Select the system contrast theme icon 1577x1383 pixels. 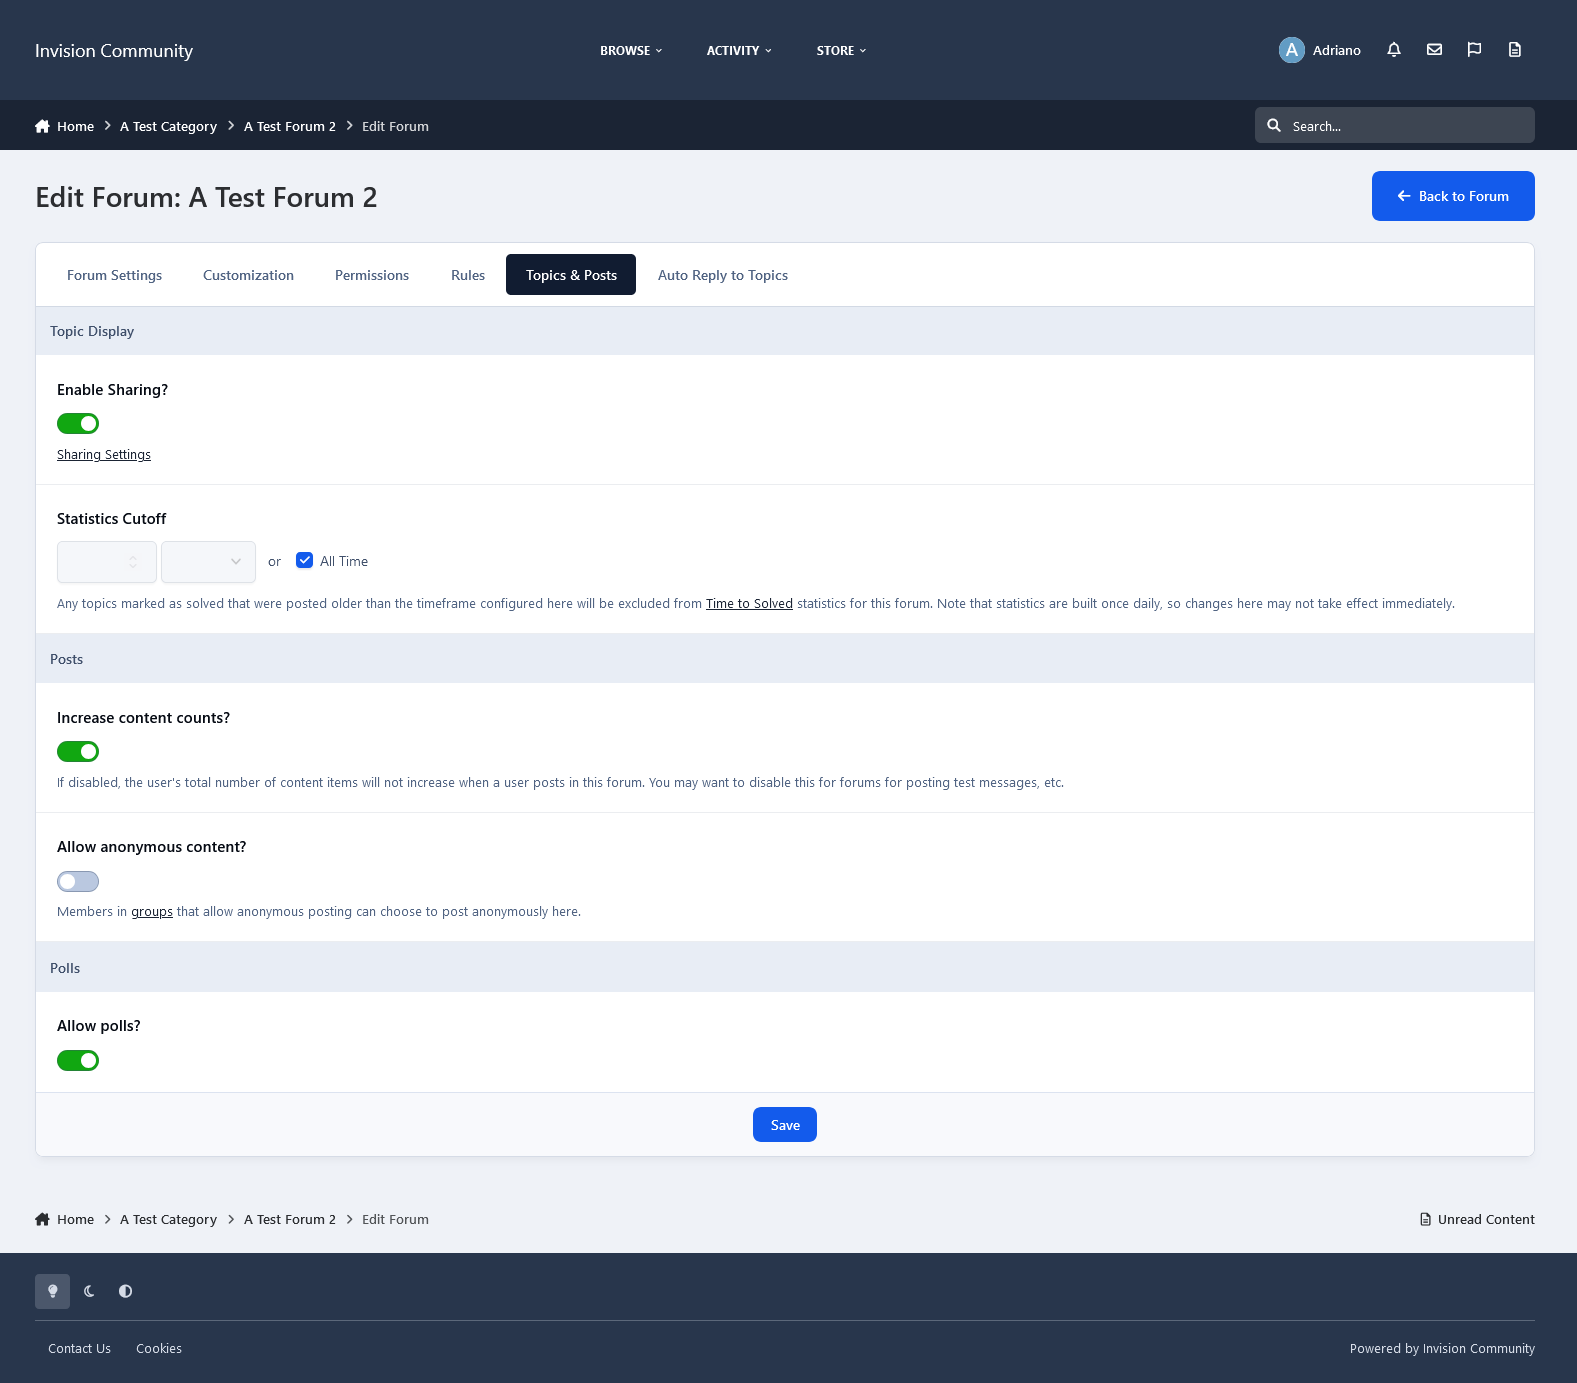point(125,1291)
